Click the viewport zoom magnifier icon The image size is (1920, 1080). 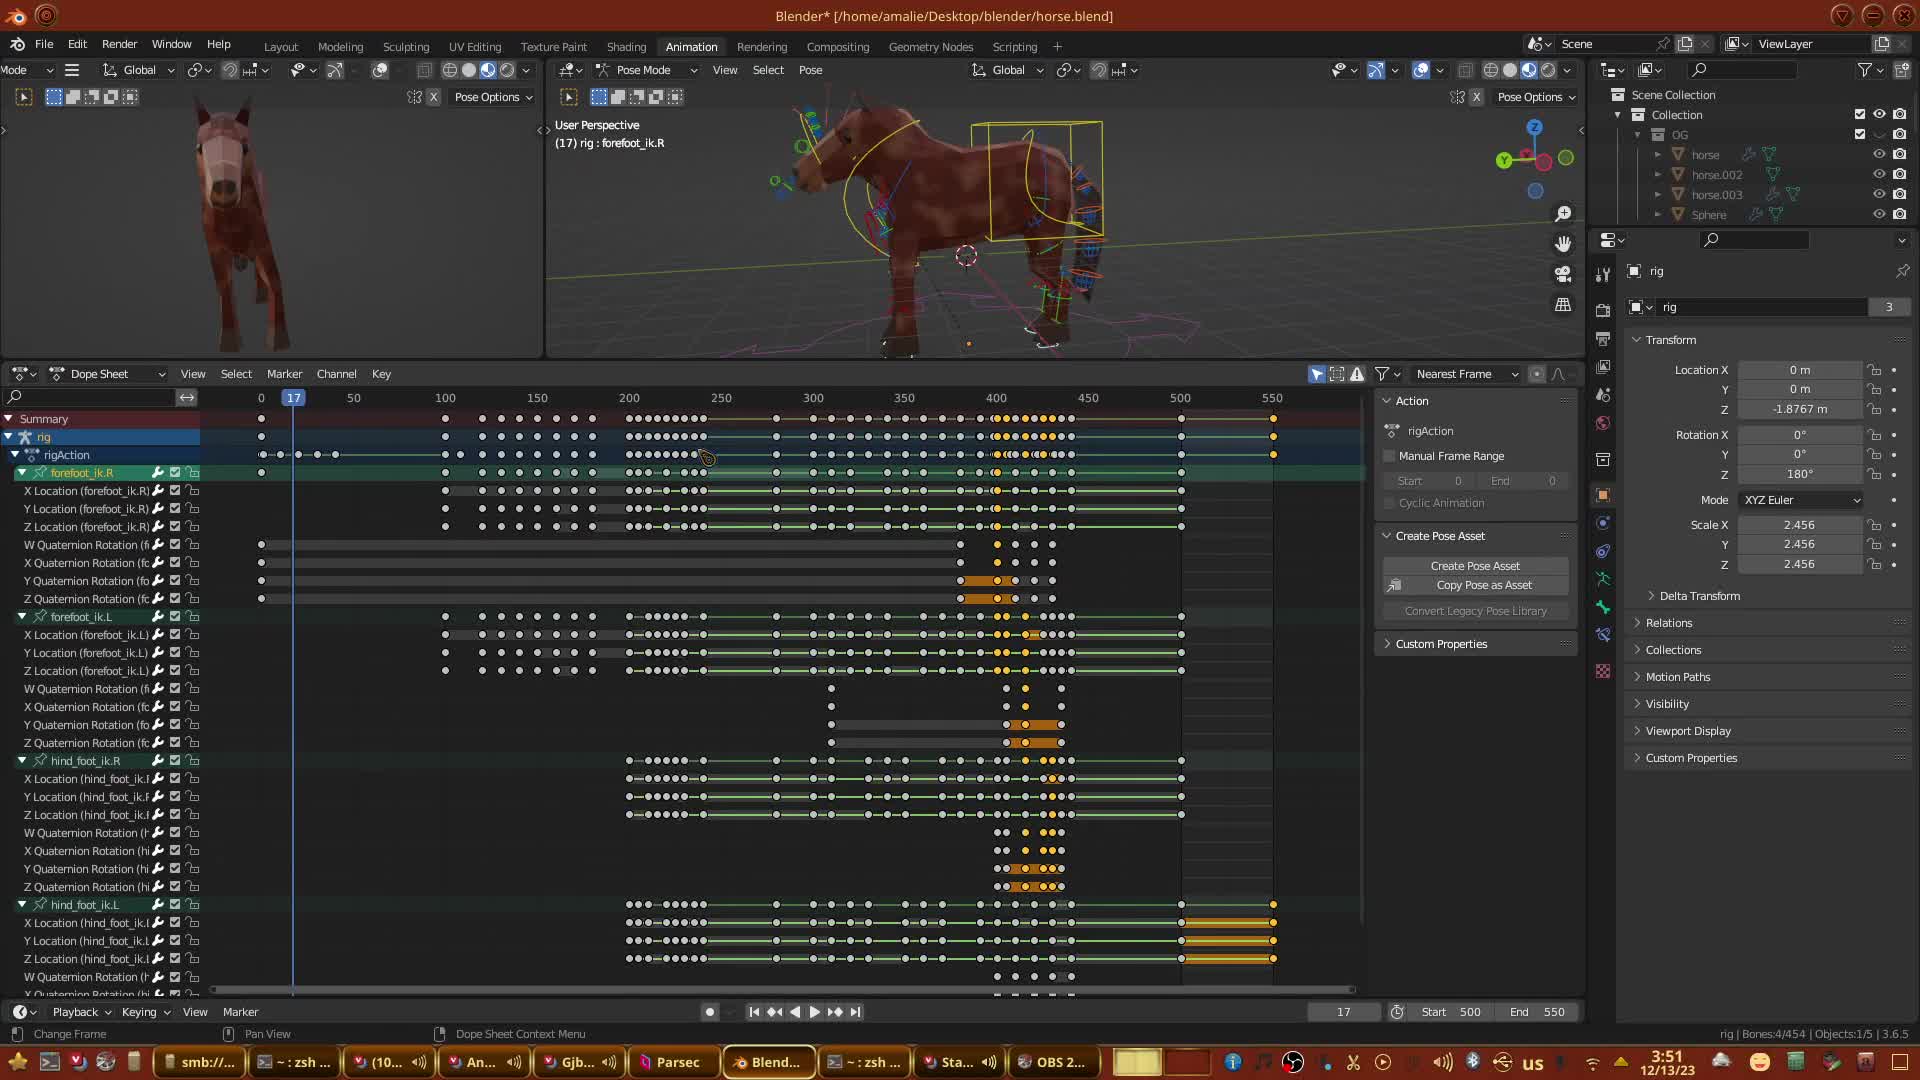(x=1563, y=214)
